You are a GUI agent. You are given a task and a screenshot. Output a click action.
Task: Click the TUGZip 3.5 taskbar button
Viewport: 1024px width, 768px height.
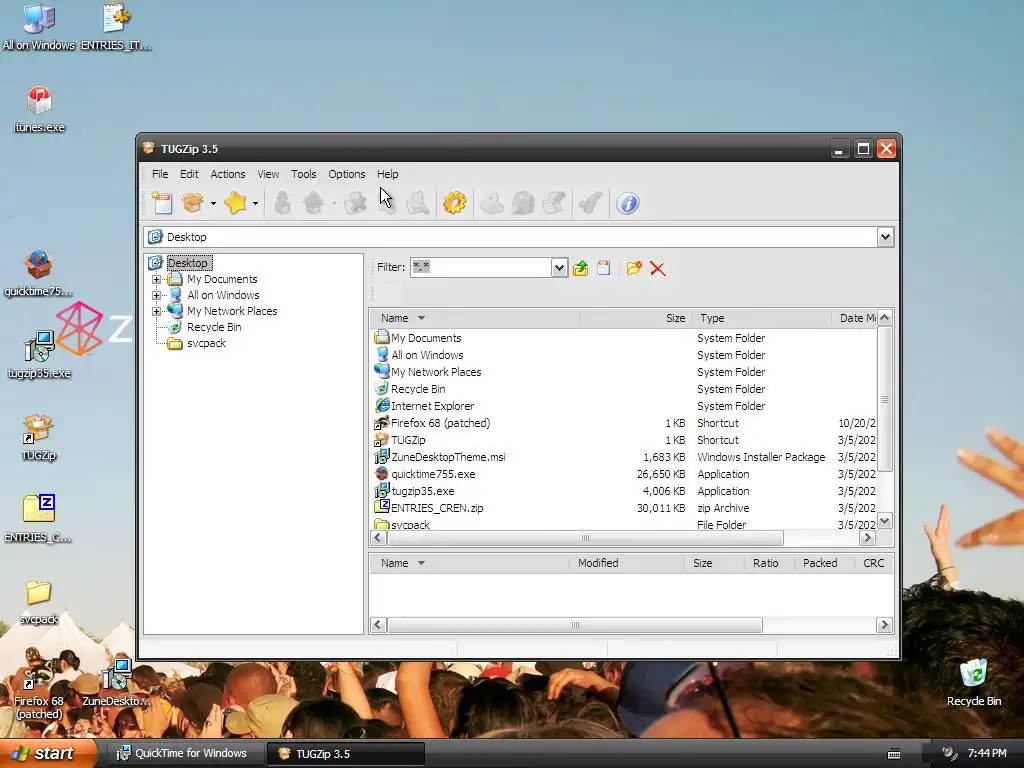click(x=346, y=754)
